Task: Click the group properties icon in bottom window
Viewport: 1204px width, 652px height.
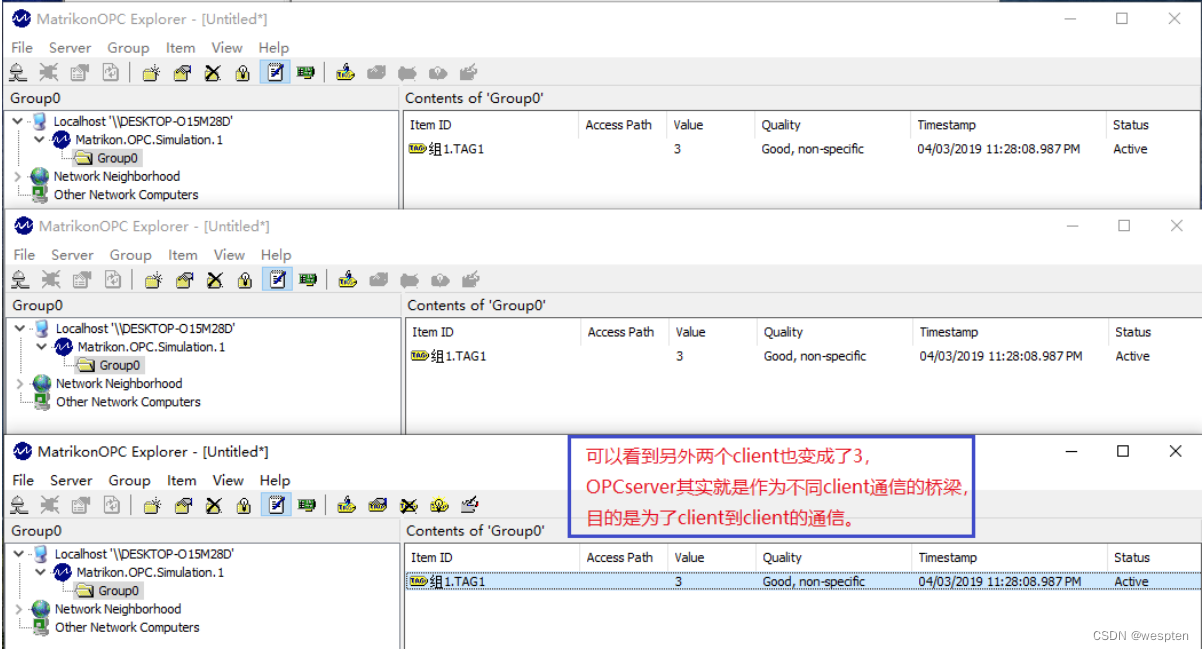Action: point(182,505)
